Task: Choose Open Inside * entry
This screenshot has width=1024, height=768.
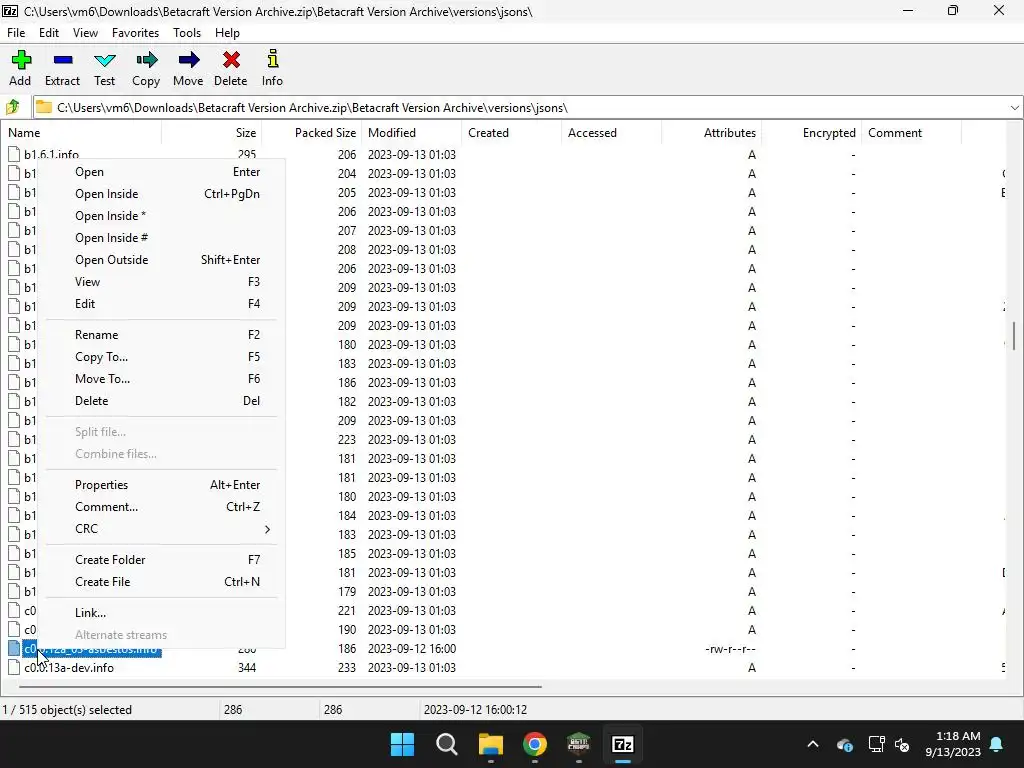Action: tap(161, 216)
